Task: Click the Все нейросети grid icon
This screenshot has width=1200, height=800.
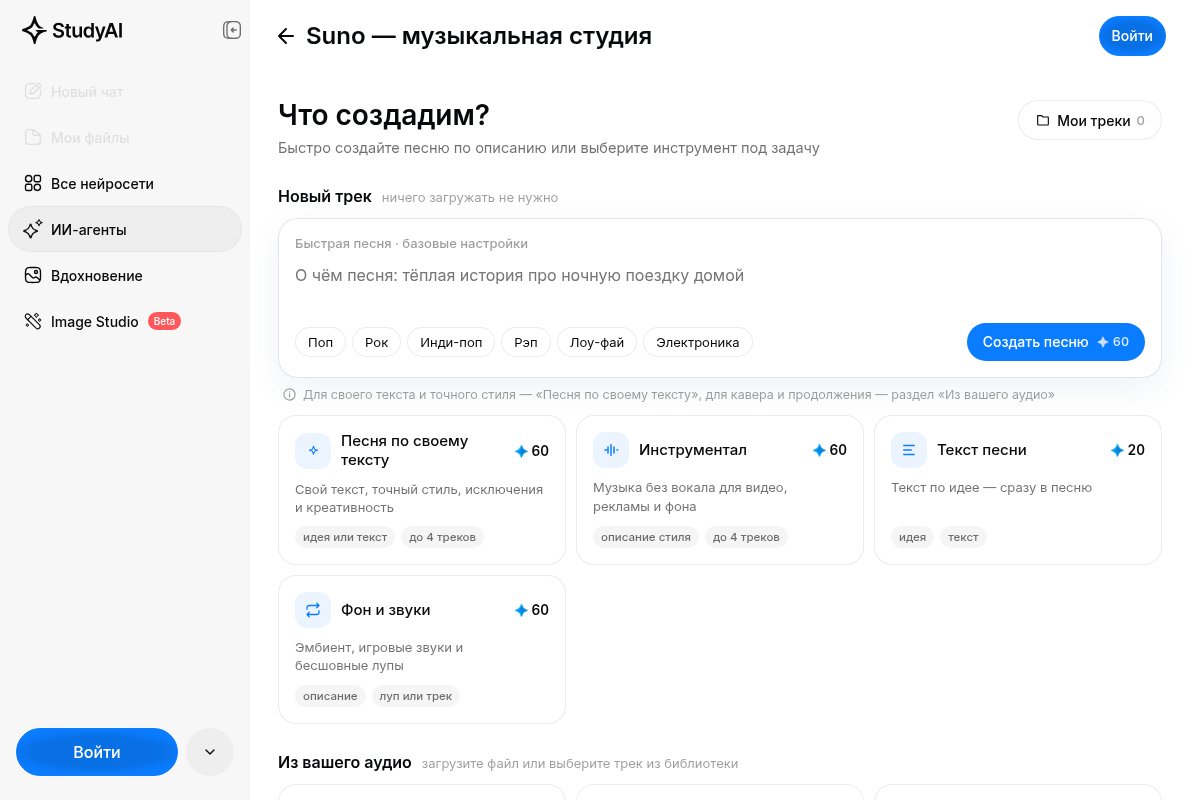Action: coord(33,184)
